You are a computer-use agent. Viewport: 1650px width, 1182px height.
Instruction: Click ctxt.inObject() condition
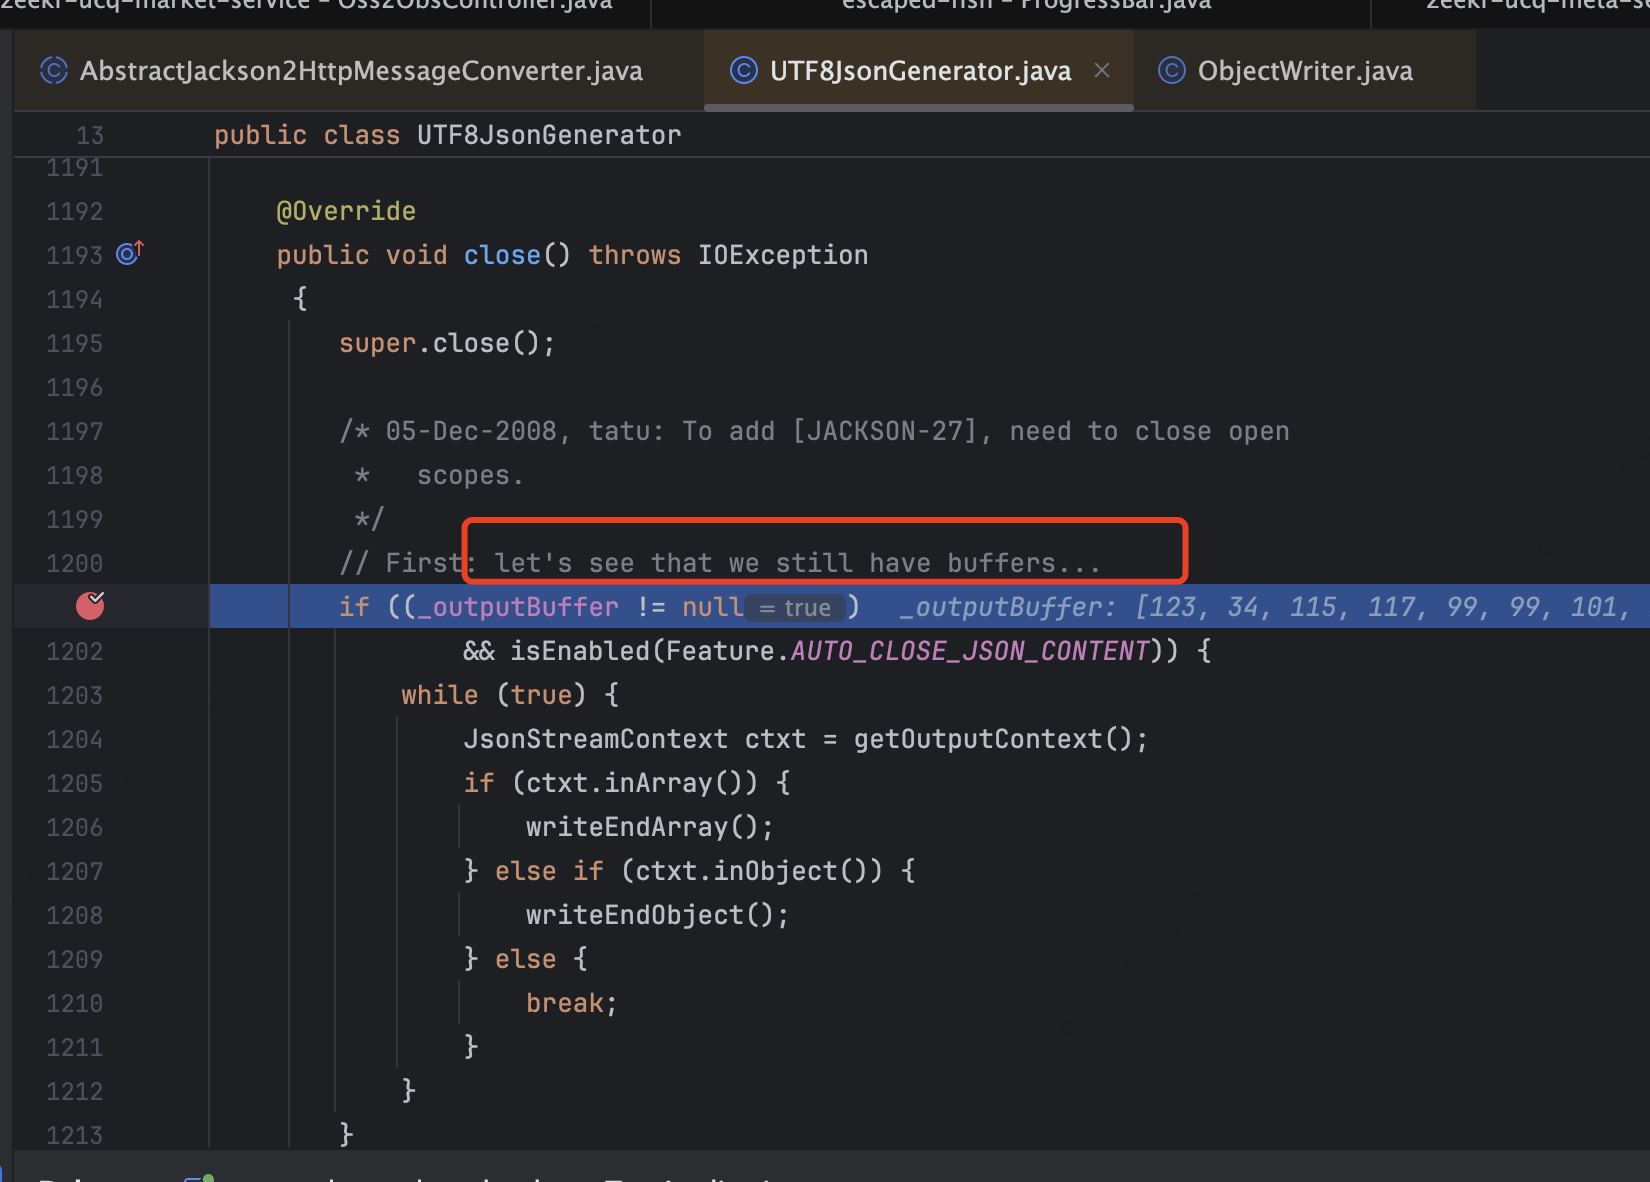click(751, 871)
